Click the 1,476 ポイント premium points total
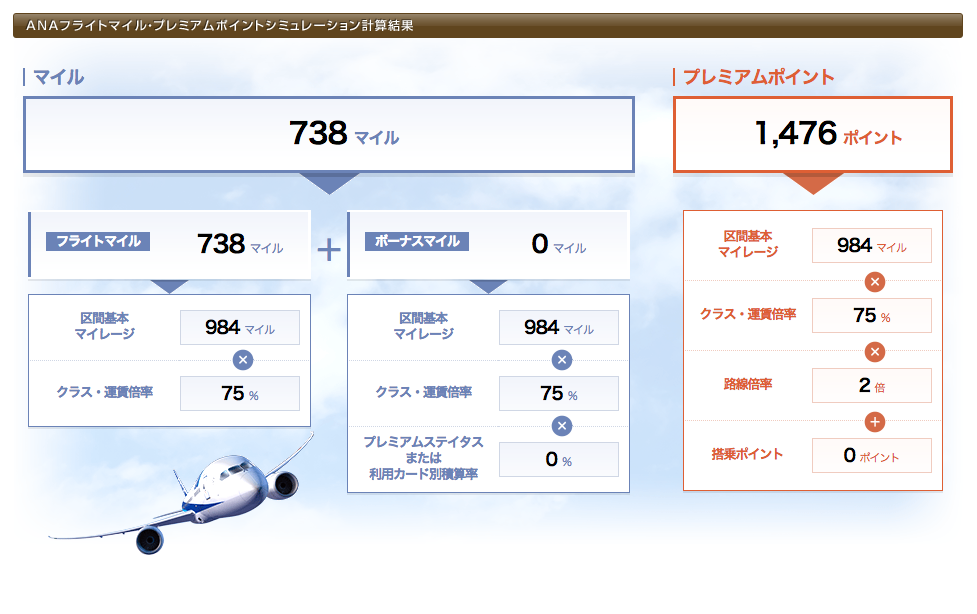Viewport: 977px width, 614px height. [813, 134]
